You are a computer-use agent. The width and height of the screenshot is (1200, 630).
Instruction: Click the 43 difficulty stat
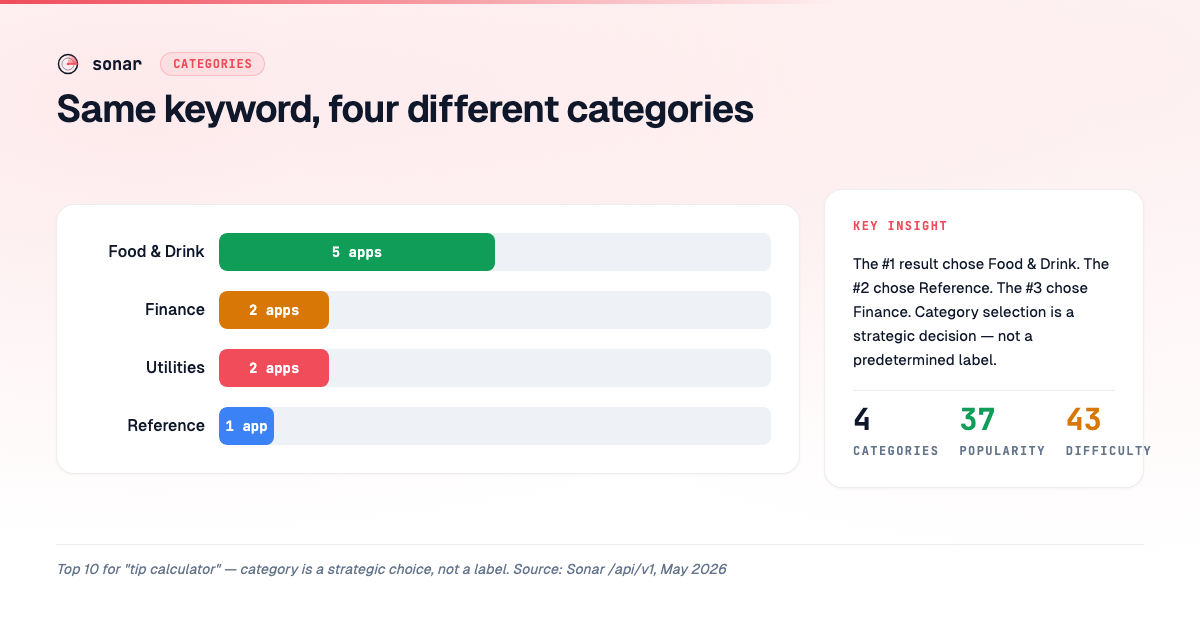(x=1108, y=431)
